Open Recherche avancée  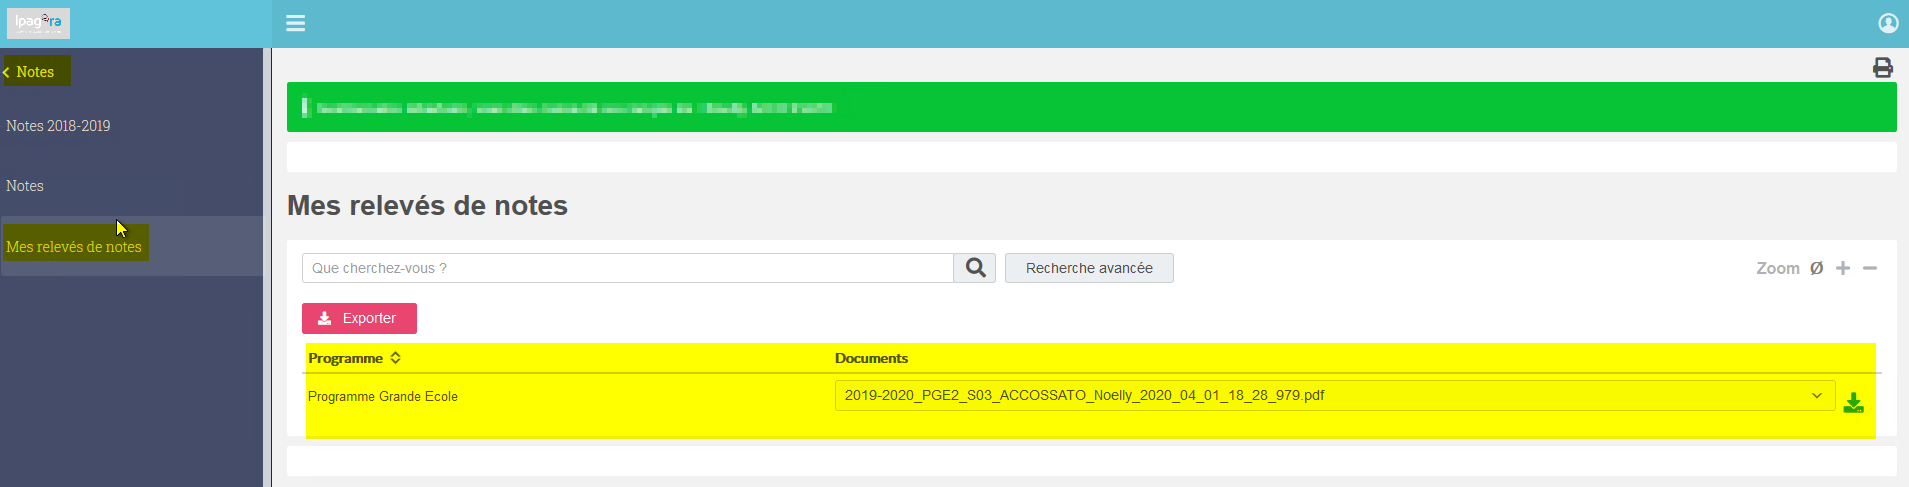point(1089,268)
